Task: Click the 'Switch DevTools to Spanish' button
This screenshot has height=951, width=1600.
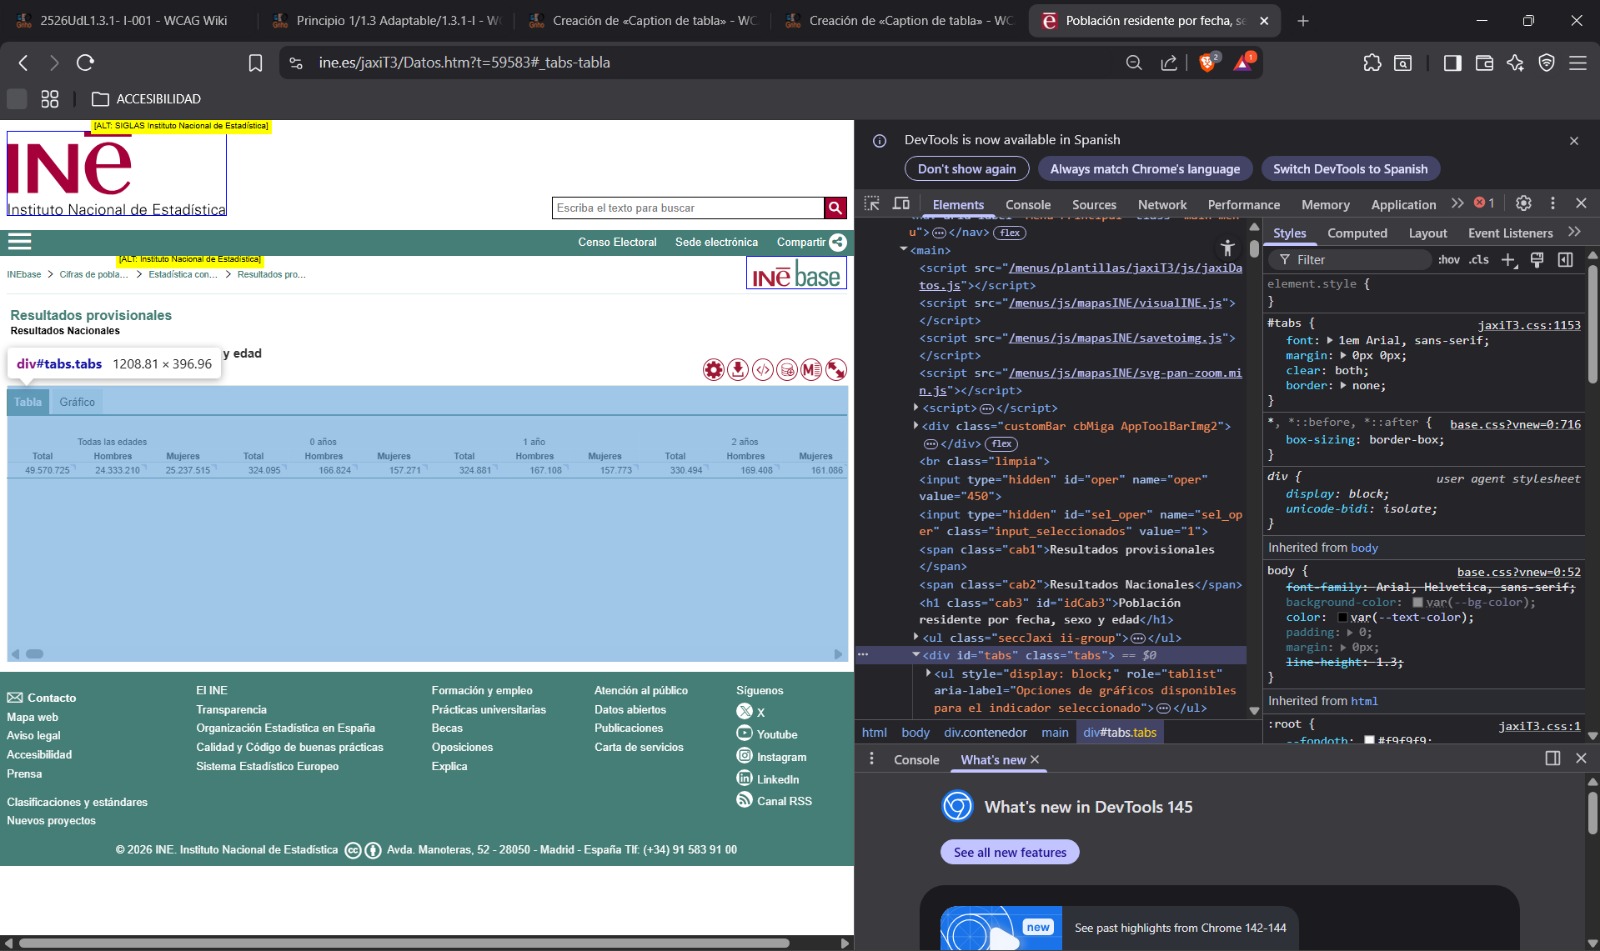Action: [x=1349, y=169]
